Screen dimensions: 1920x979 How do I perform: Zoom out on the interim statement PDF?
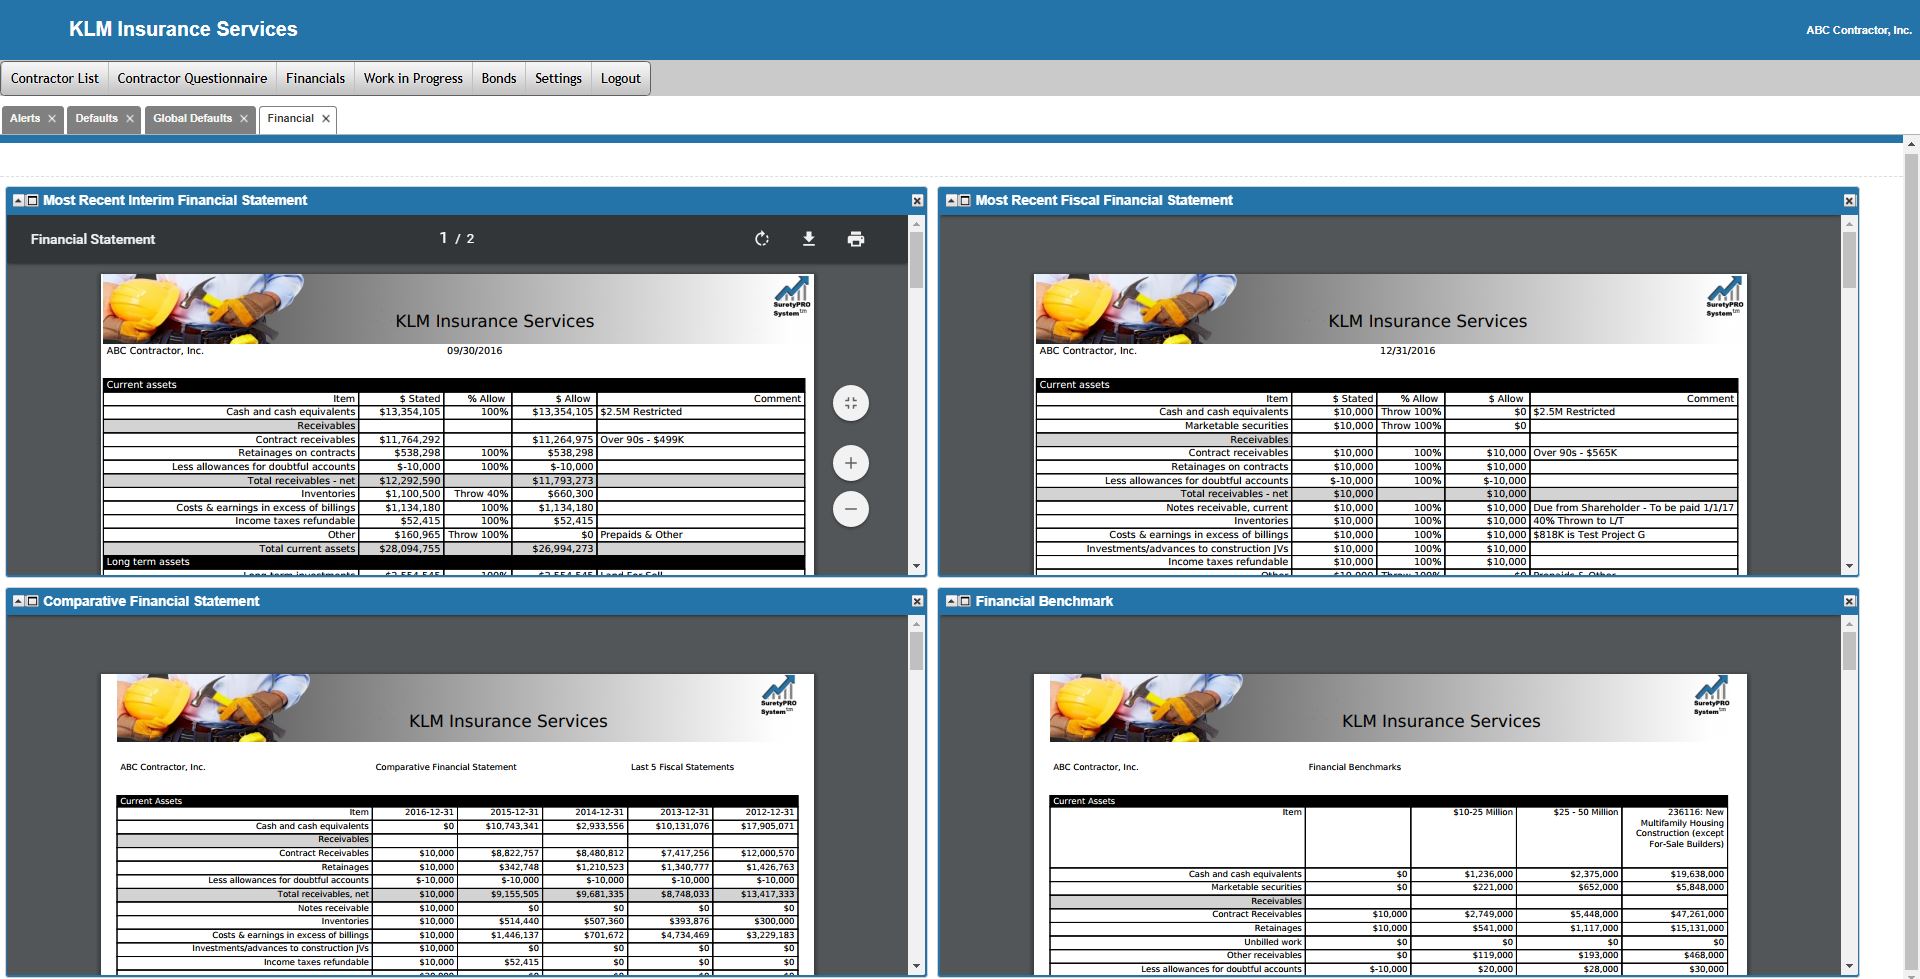tap(851, 509)
